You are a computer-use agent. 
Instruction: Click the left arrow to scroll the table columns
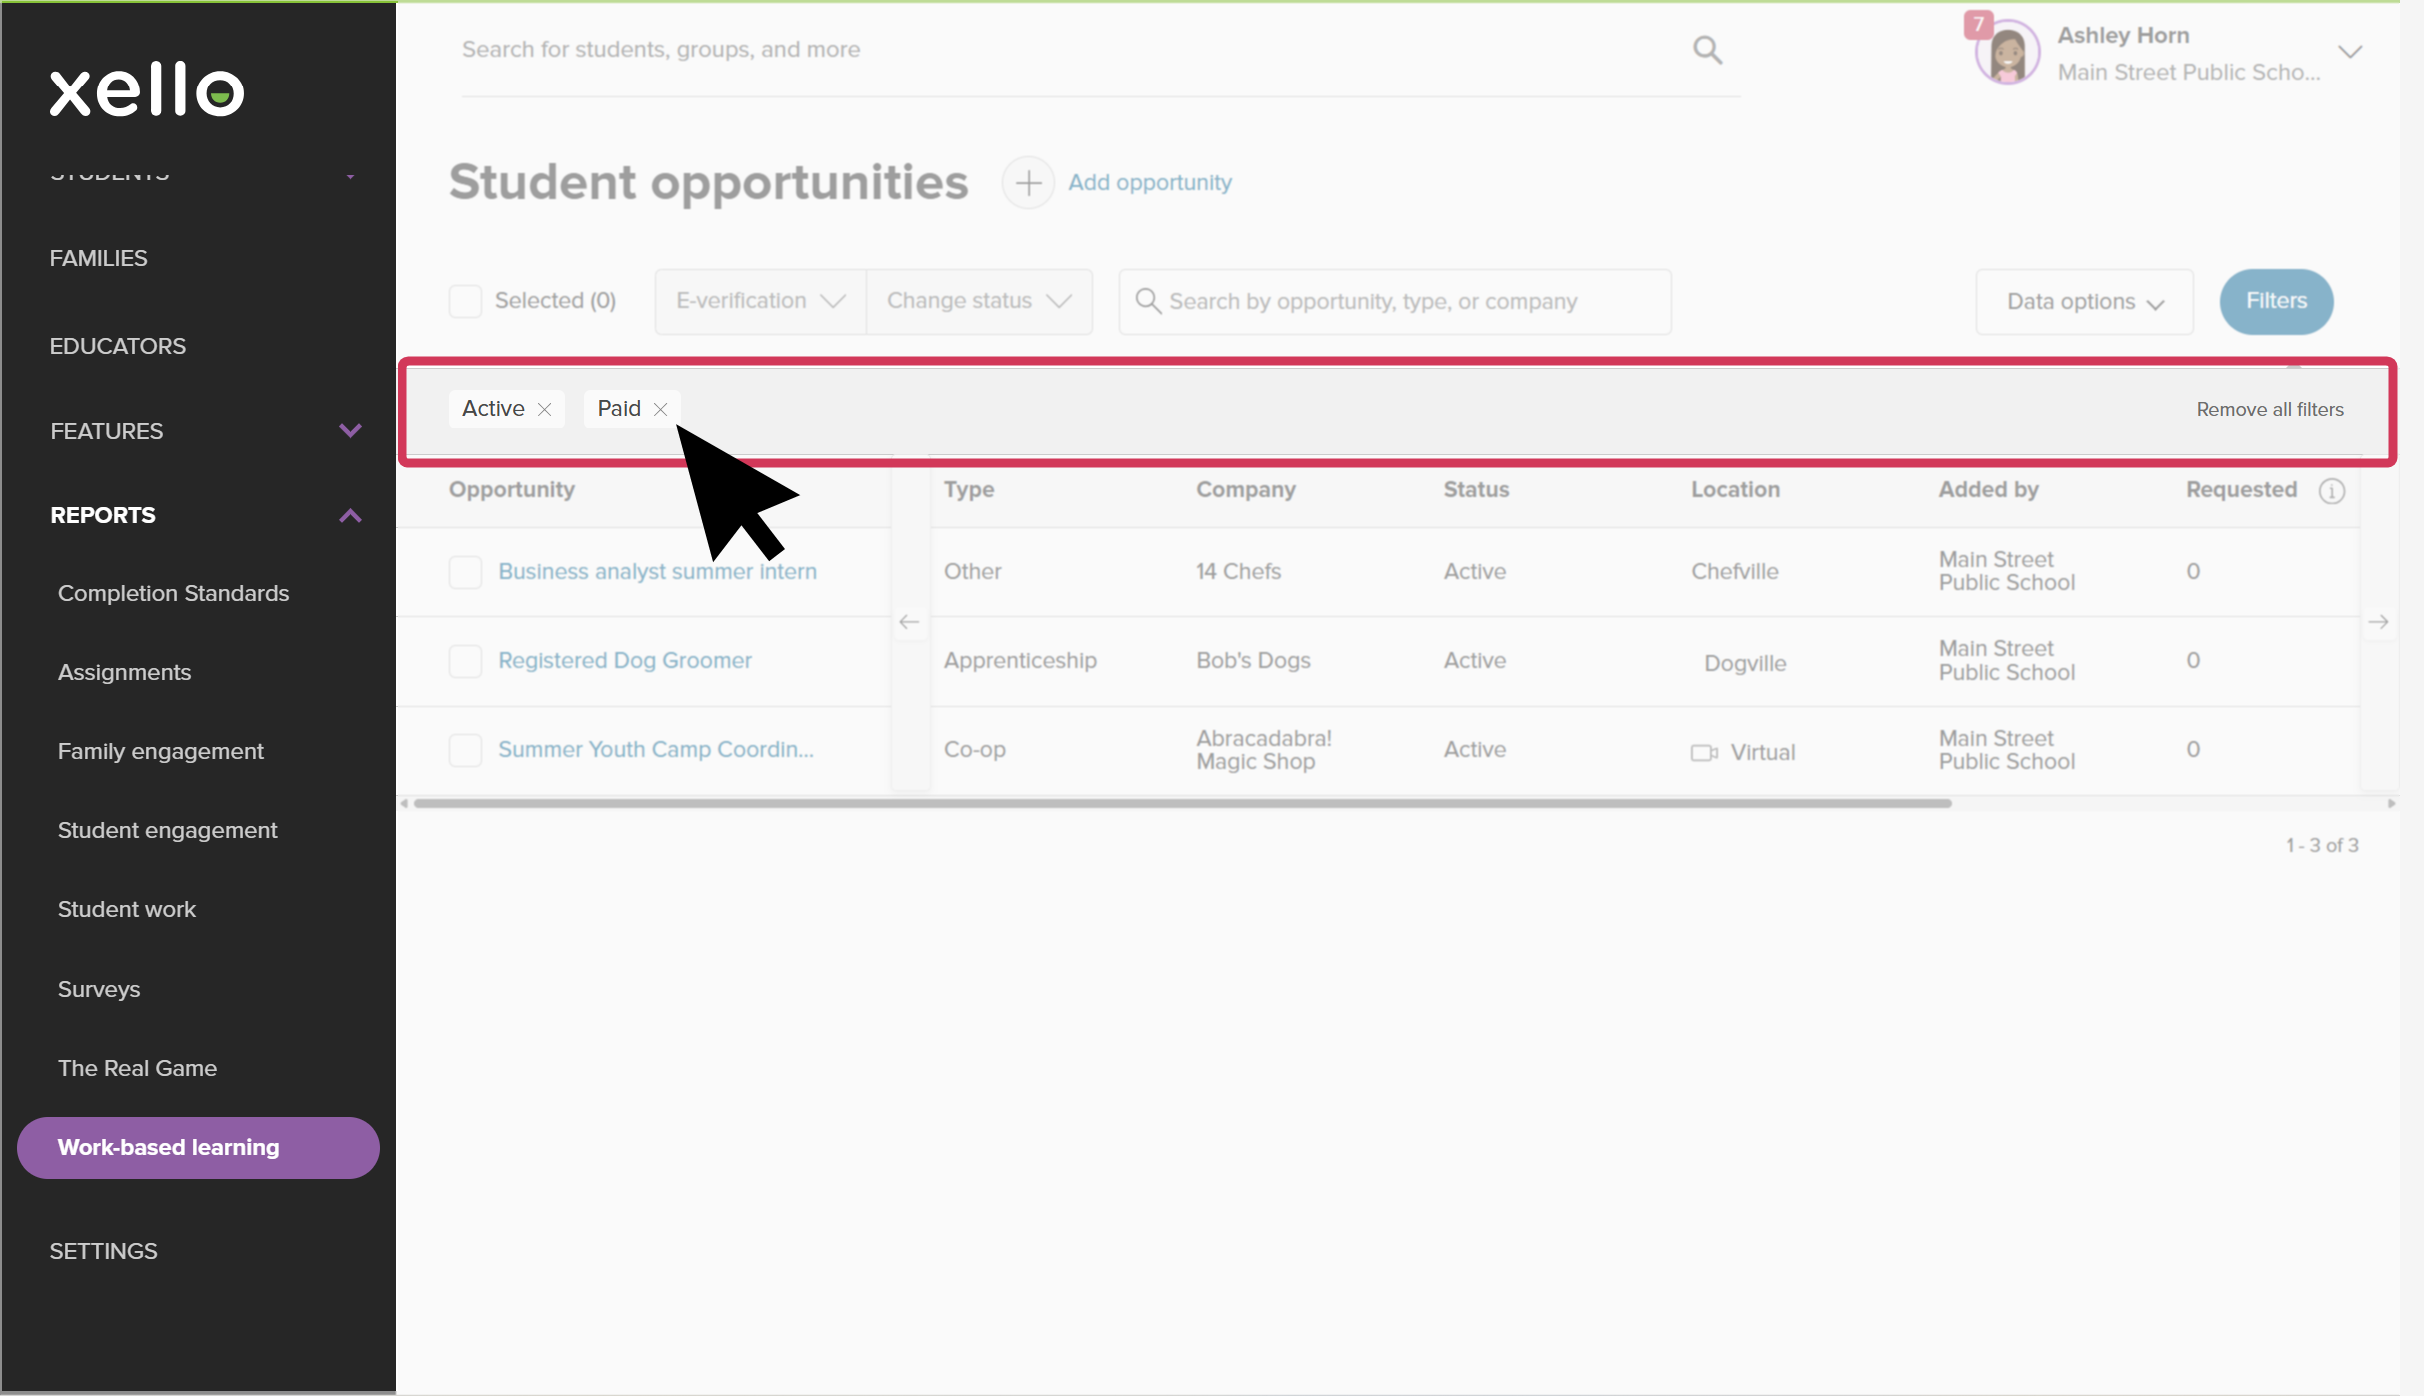point(909,622)
